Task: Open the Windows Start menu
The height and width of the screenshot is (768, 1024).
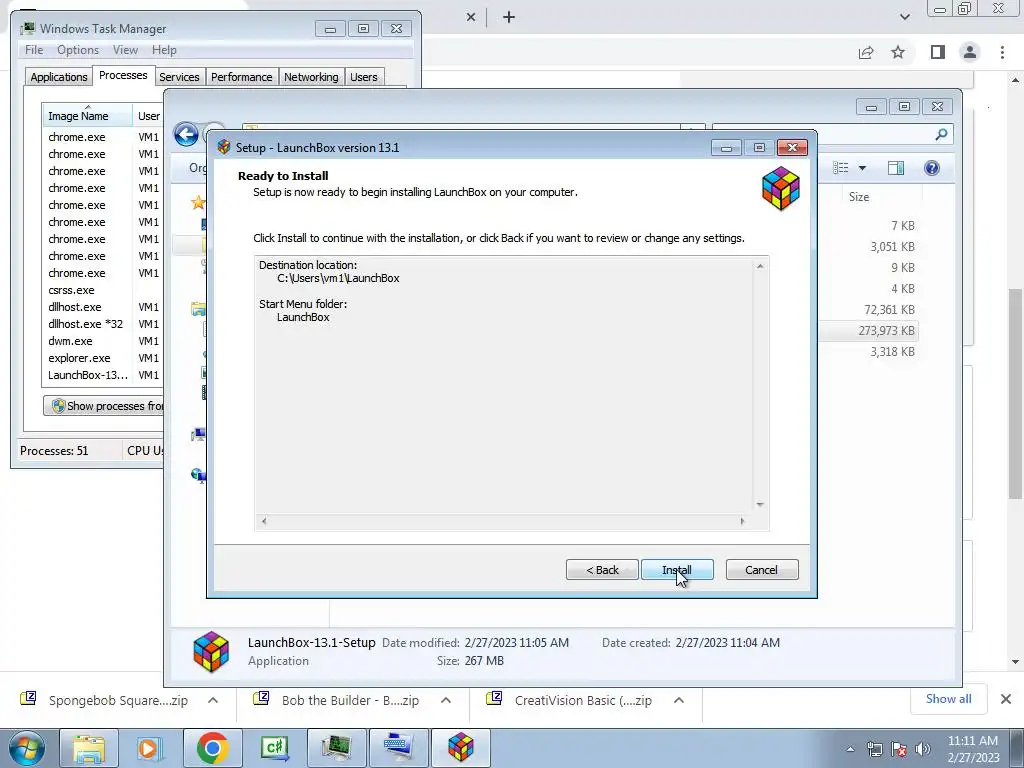Action: [27, 748]
